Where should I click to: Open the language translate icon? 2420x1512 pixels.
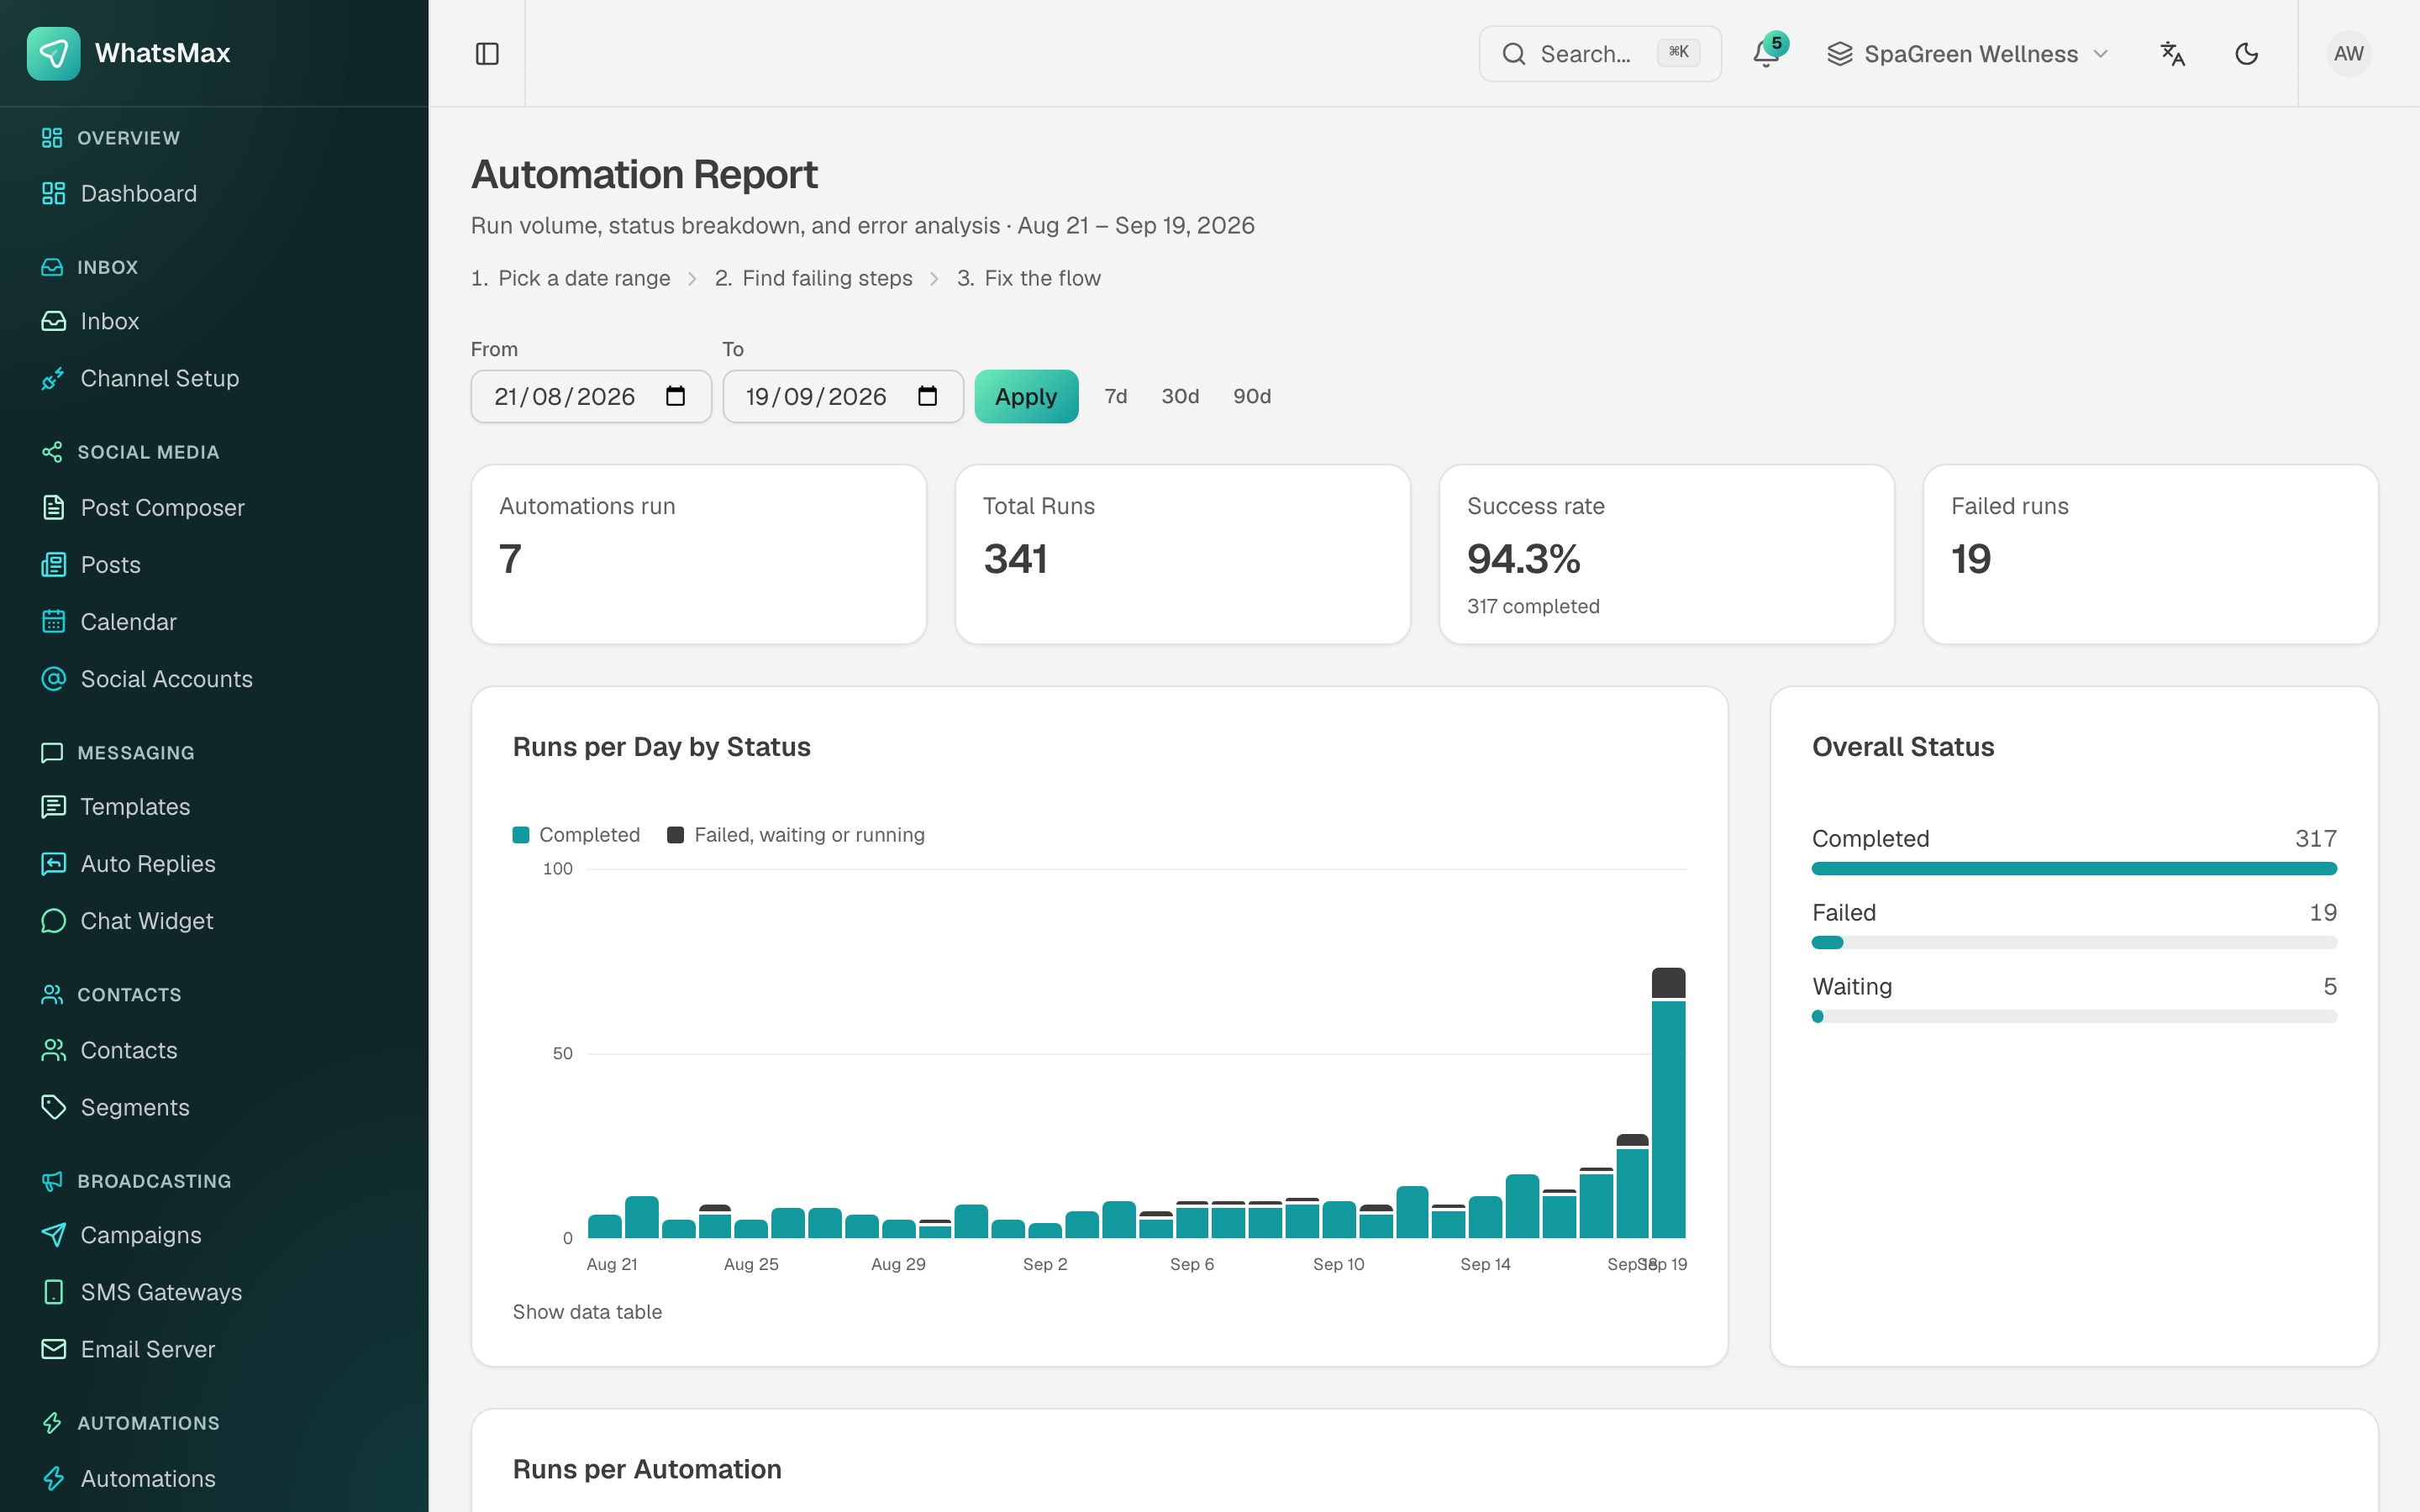(2172, 54)
